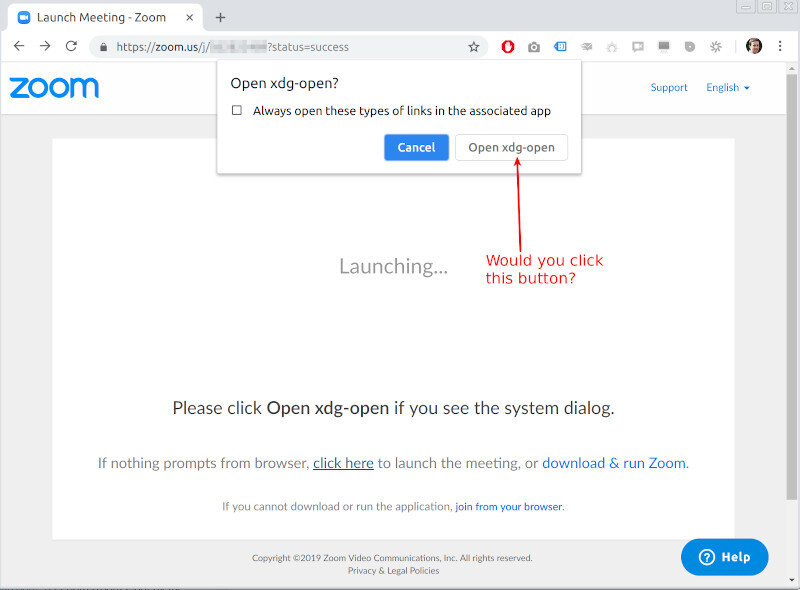
Task: Open a new browser tab
Action: pos(220,17)
